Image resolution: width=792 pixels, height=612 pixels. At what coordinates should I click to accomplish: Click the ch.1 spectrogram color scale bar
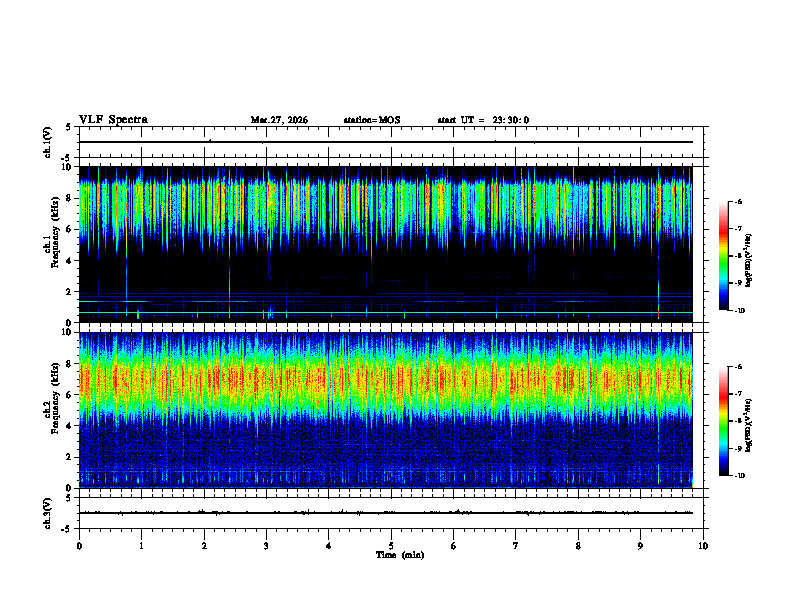(723, 256)
